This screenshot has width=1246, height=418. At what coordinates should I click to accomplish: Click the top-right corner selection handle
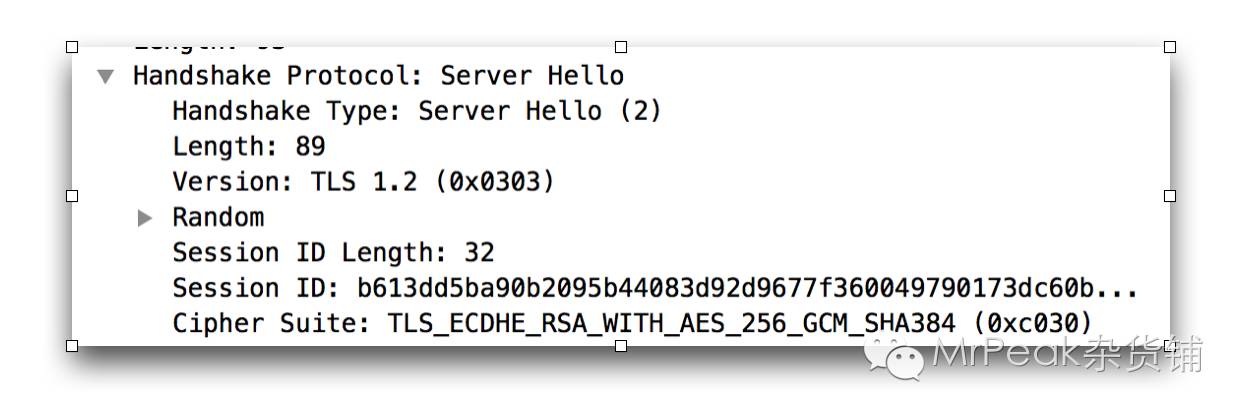click(1170, 47)
